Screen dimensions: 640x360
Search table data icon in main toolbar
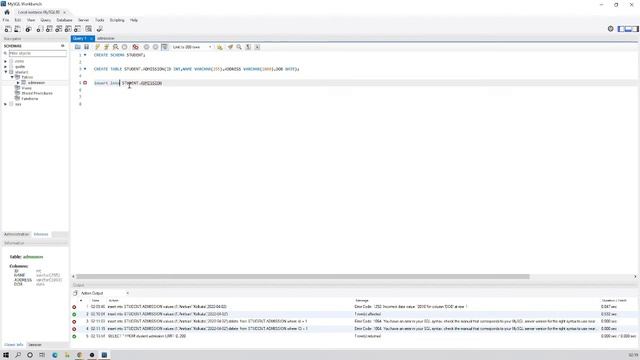click(x=88, y=29)
